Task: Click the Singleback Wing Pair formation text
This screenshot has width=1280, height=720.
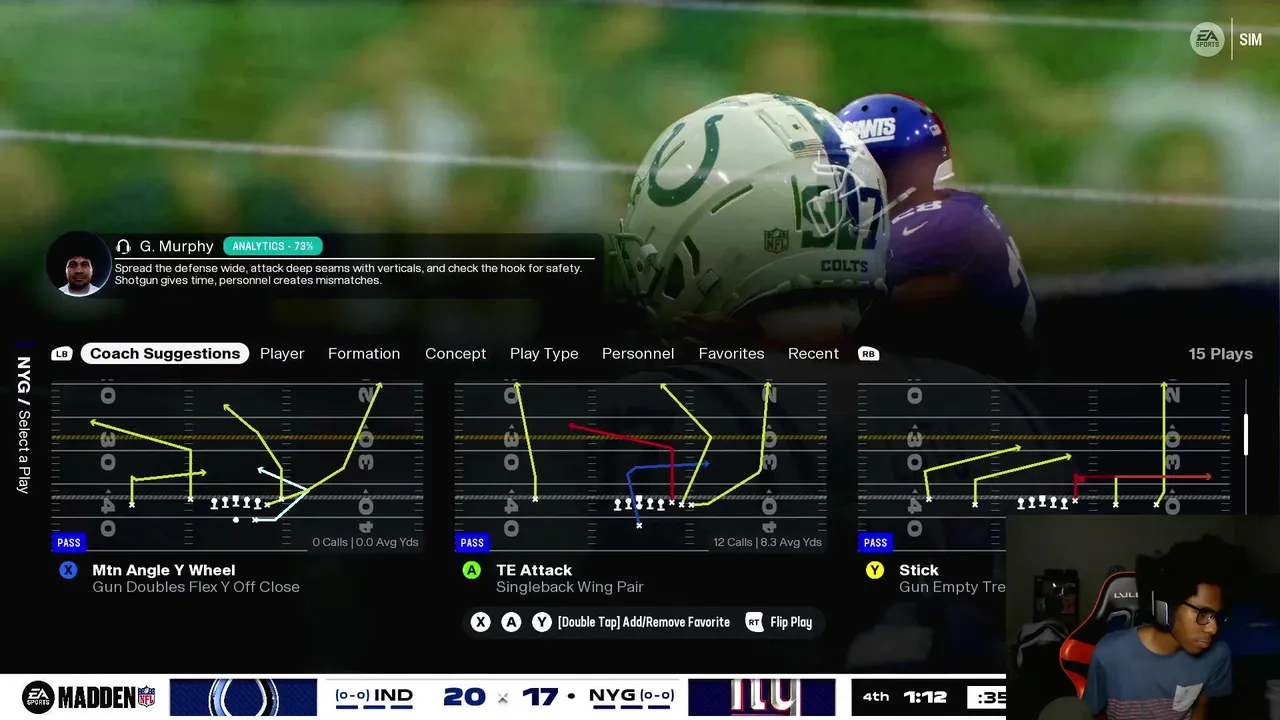Action: (x=570, y=587)
